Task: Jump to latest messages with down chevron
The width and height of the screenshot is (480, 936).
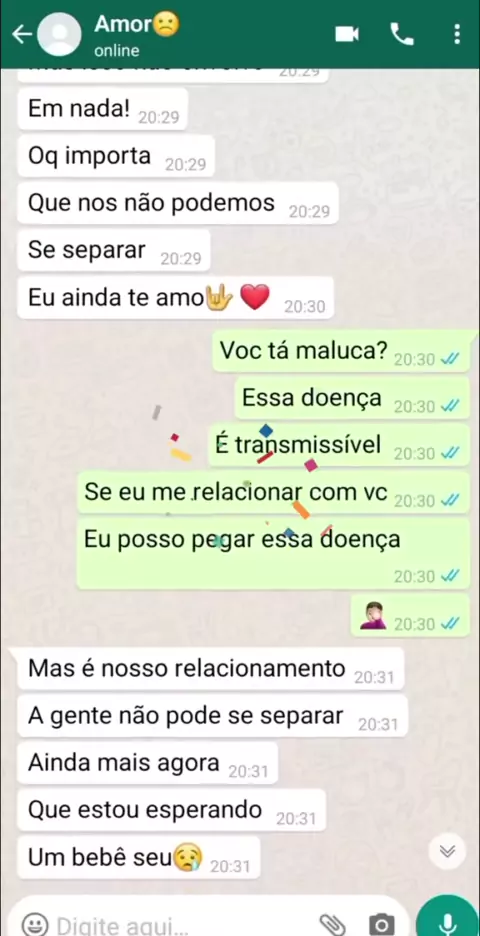Action: 447,851
